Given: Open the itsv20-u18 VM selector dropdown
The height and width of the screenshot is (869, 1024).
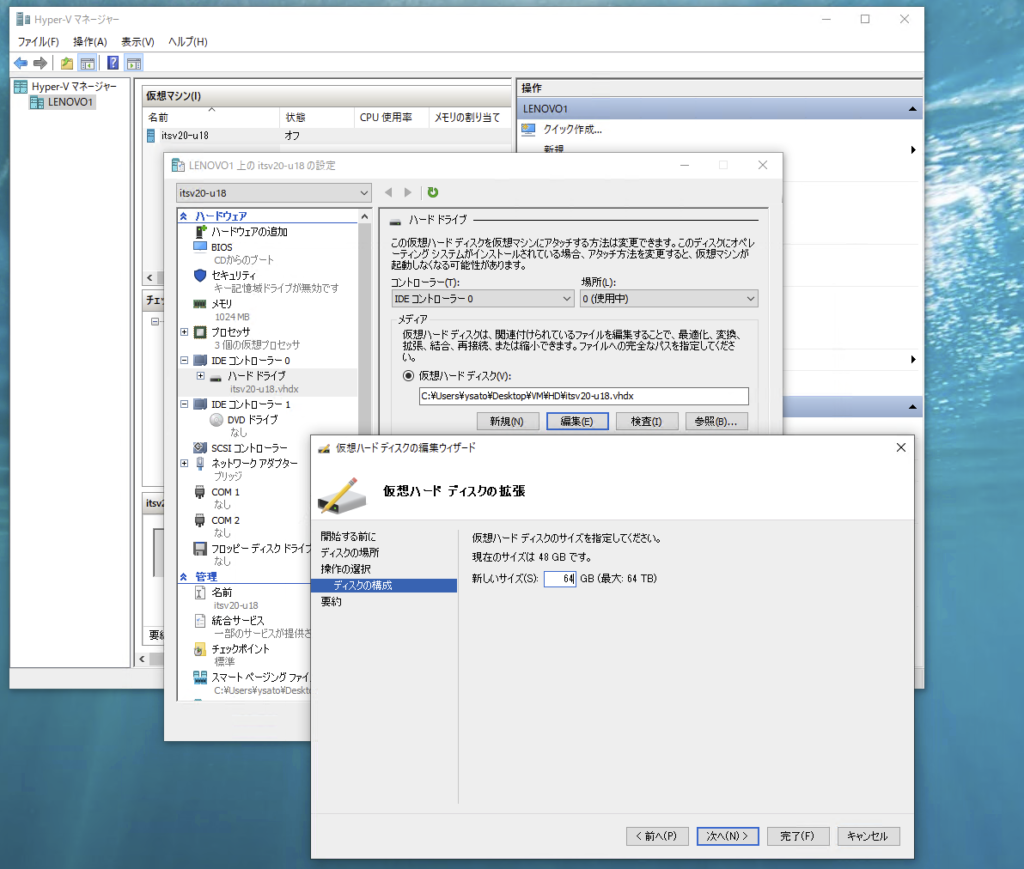Looking at the screenshot, I should 273,192.
